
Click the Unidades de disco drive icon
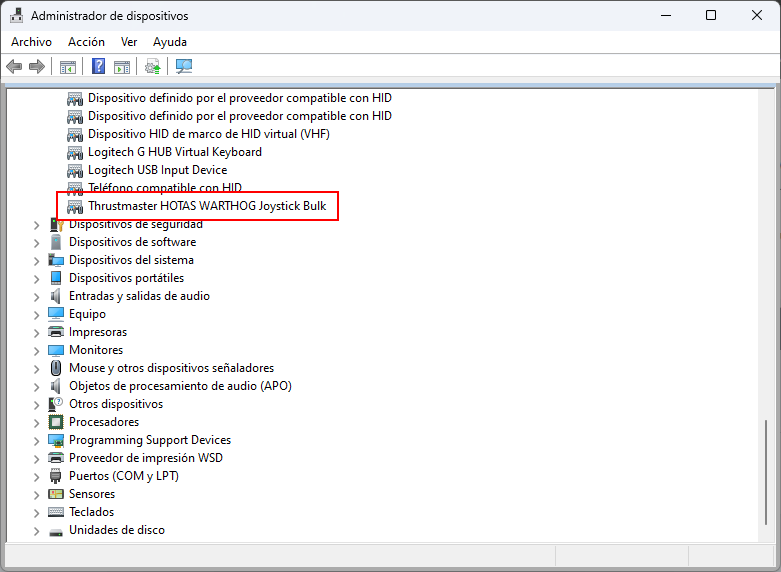click(56, 532)
